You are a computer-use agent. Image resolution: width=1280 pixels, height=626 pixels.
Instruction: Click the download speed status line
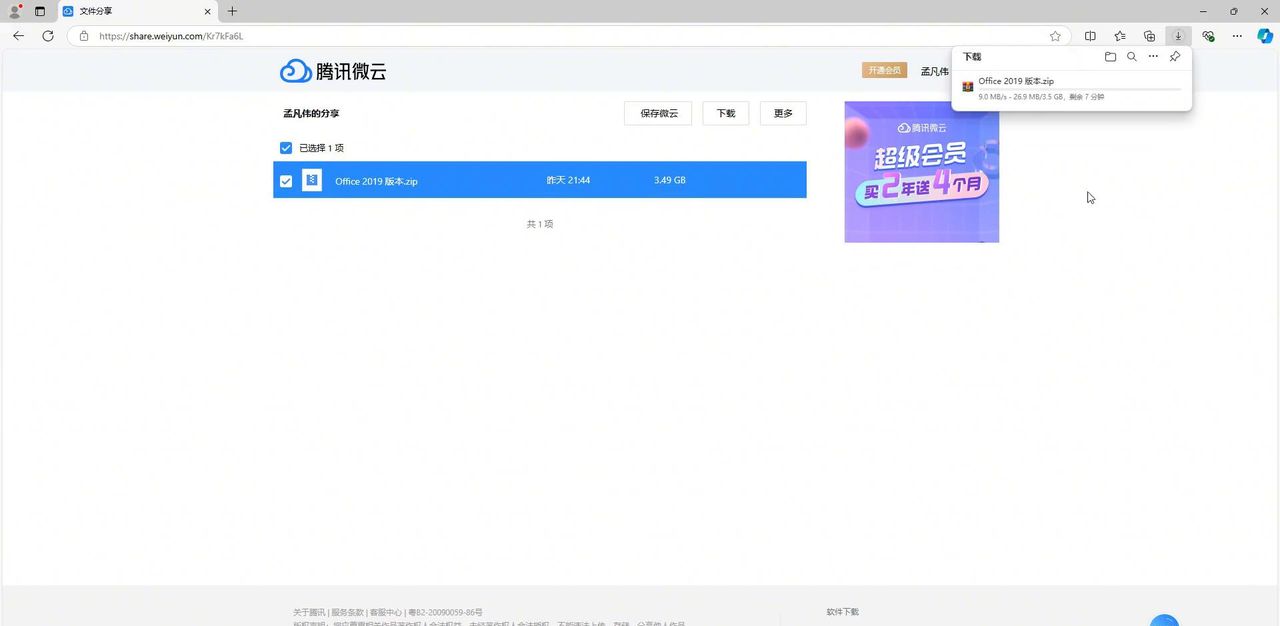click(1041, 97)
